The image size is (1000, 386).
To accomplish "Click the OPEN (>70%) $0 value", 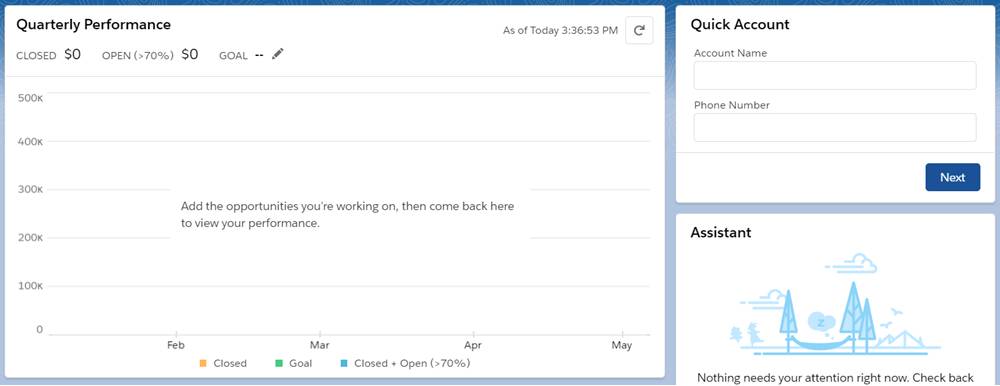I will [x=190, y=55].
